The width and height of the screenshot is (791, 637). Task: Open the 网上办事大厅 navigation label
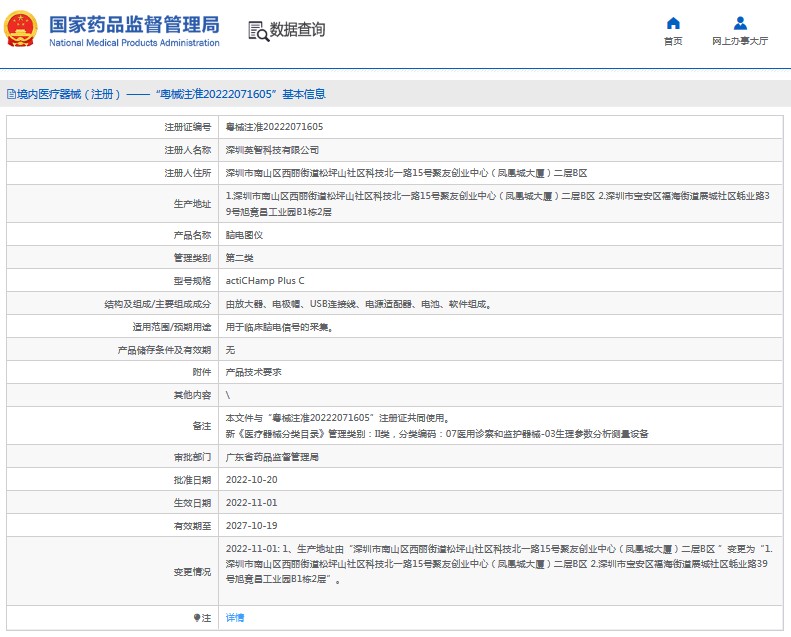(x=740, y=42)
